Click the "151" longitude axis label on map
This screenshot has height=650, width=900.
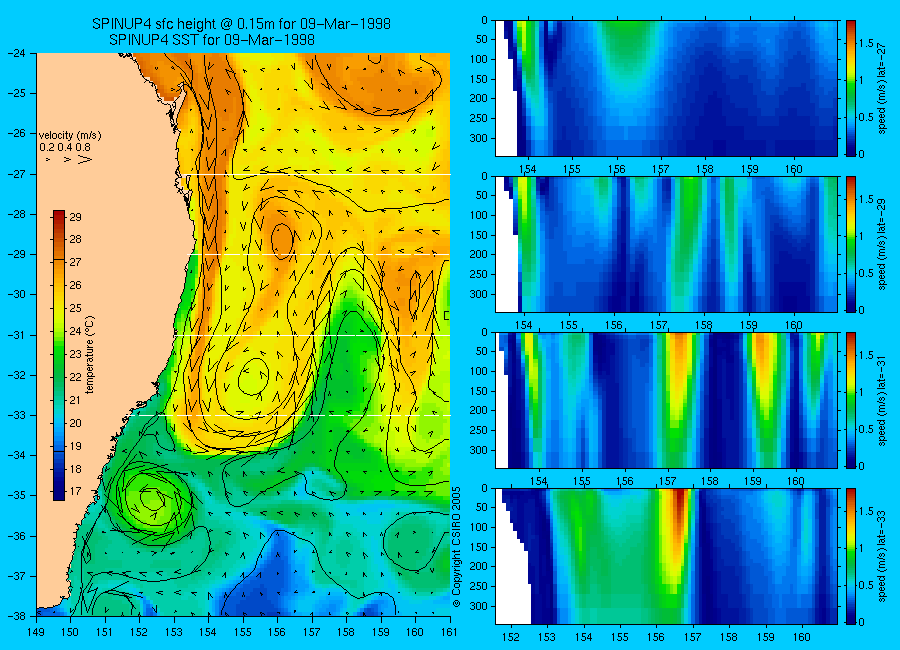pos(105,632)
